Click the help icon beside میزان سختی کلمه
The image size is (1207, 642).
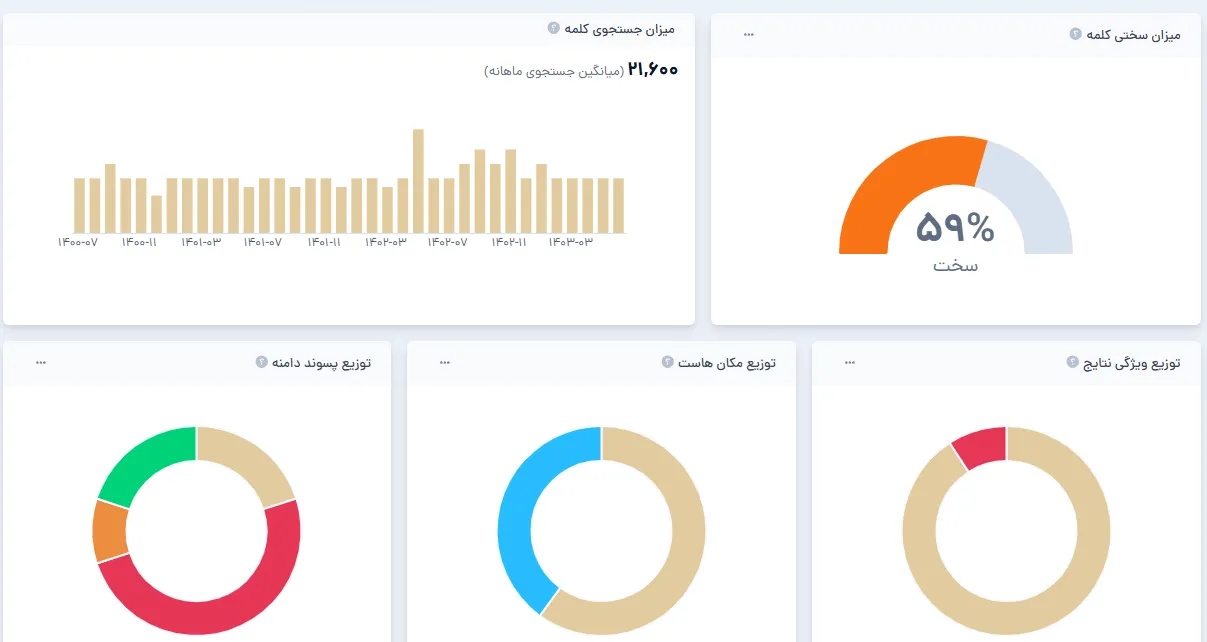click(1076, 34)
